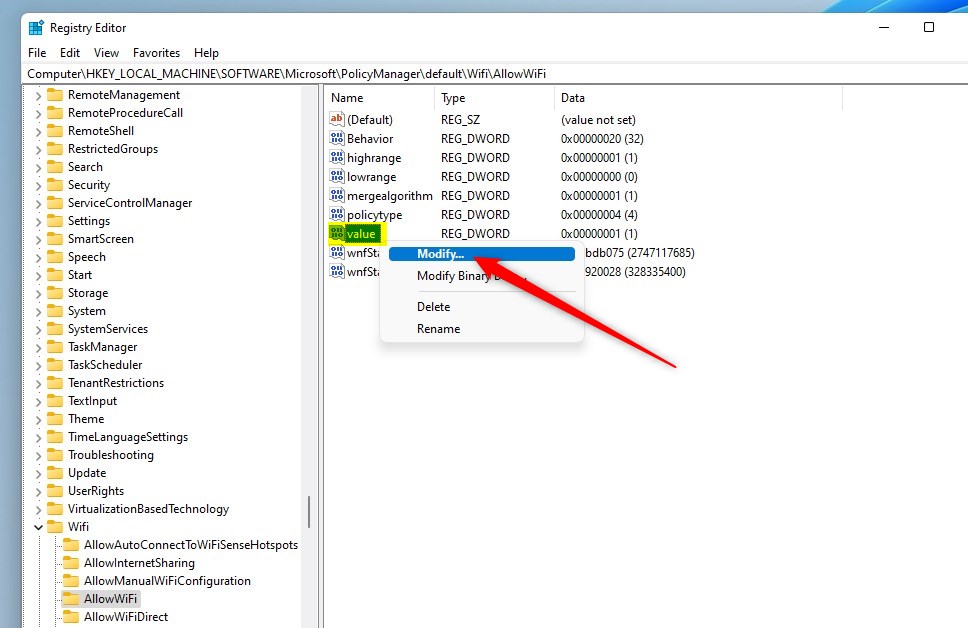
Task: Click the SmartScreen folder icon
Action: [56, 239]
